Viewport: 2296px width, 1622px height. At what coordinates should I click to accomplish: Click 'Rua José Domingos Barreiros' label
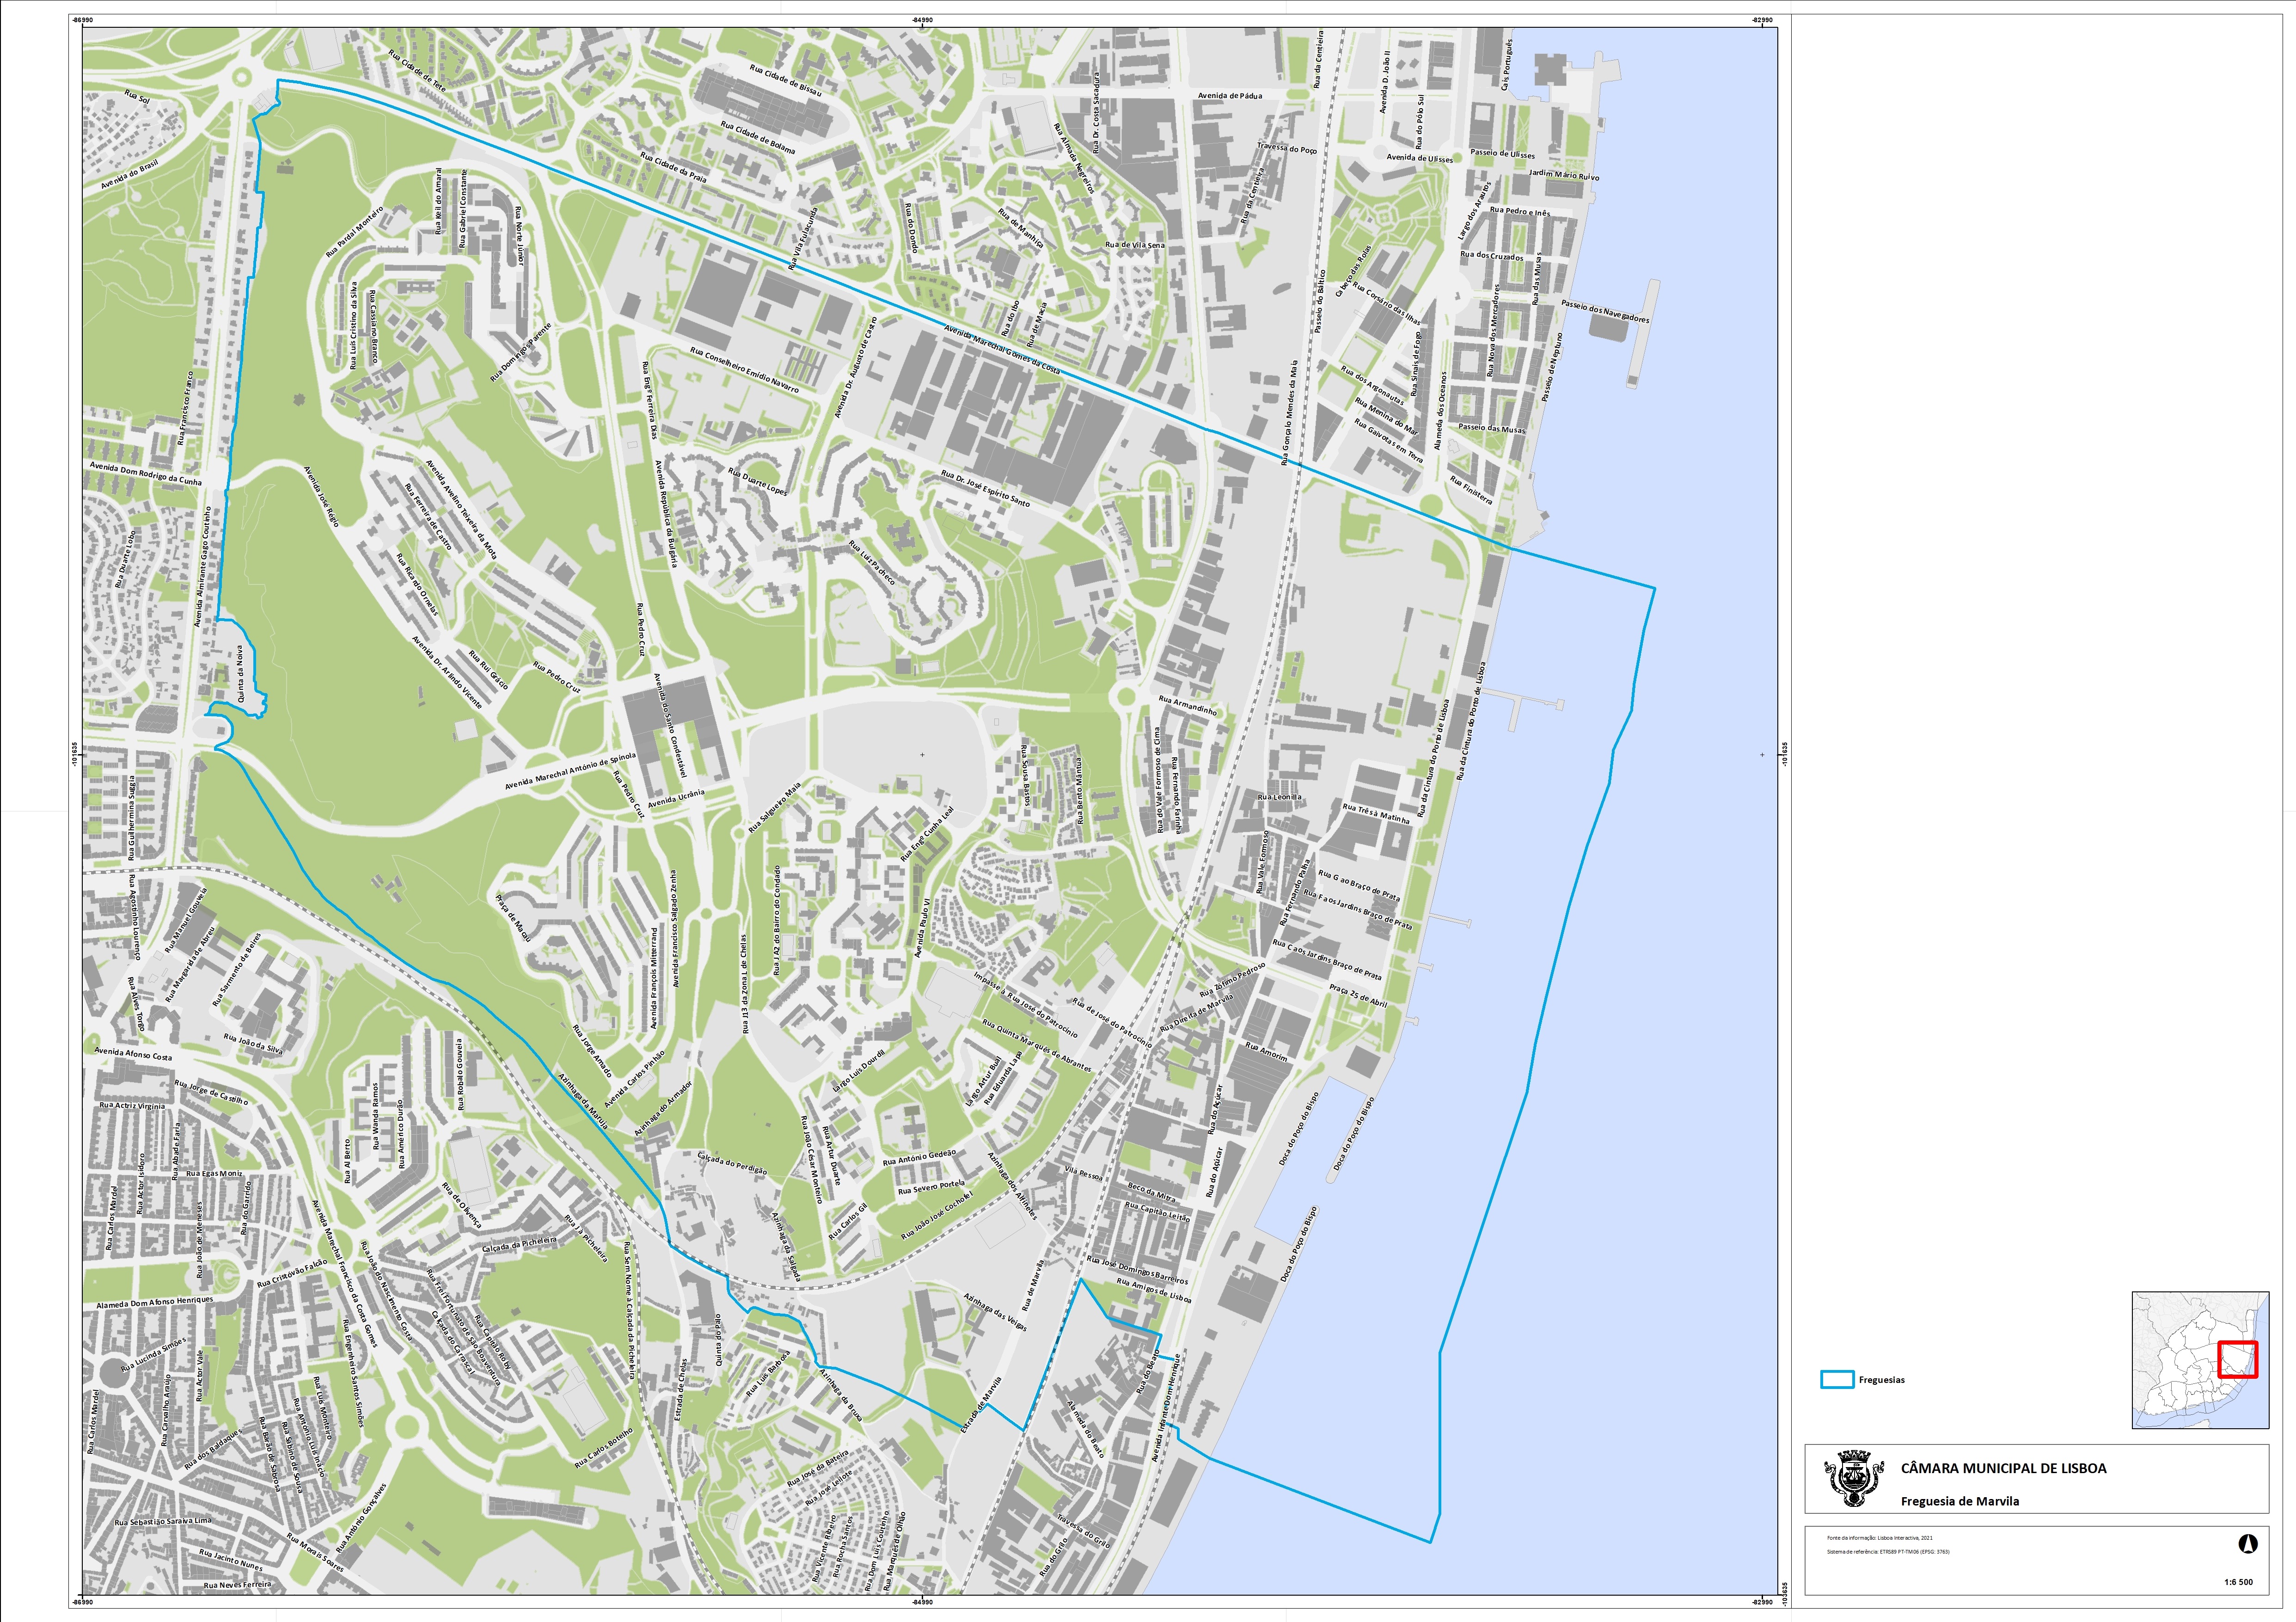[x=1137, y=1269]
